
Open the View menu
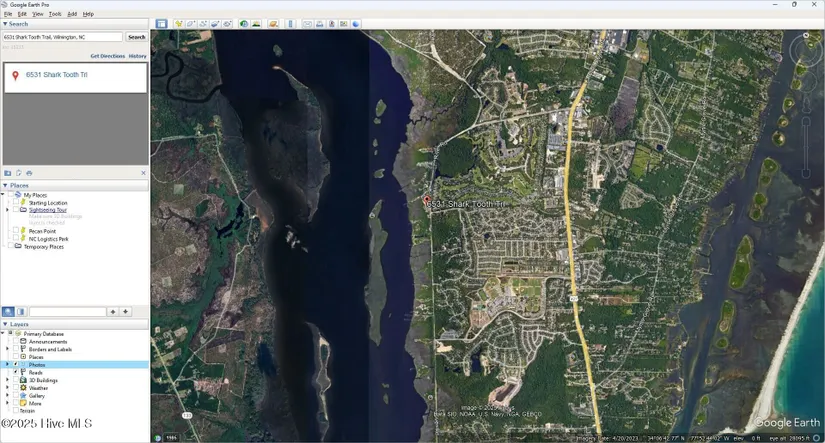click(38, 14)
